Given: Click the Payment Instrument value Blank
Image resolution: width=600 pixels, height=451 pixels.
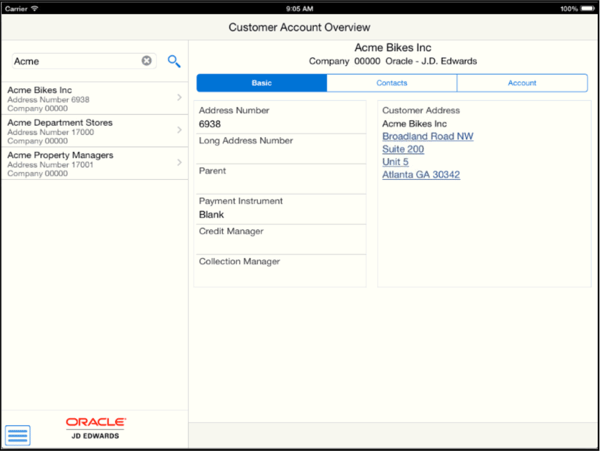Looking at the screenshot, I should [211, 215].
